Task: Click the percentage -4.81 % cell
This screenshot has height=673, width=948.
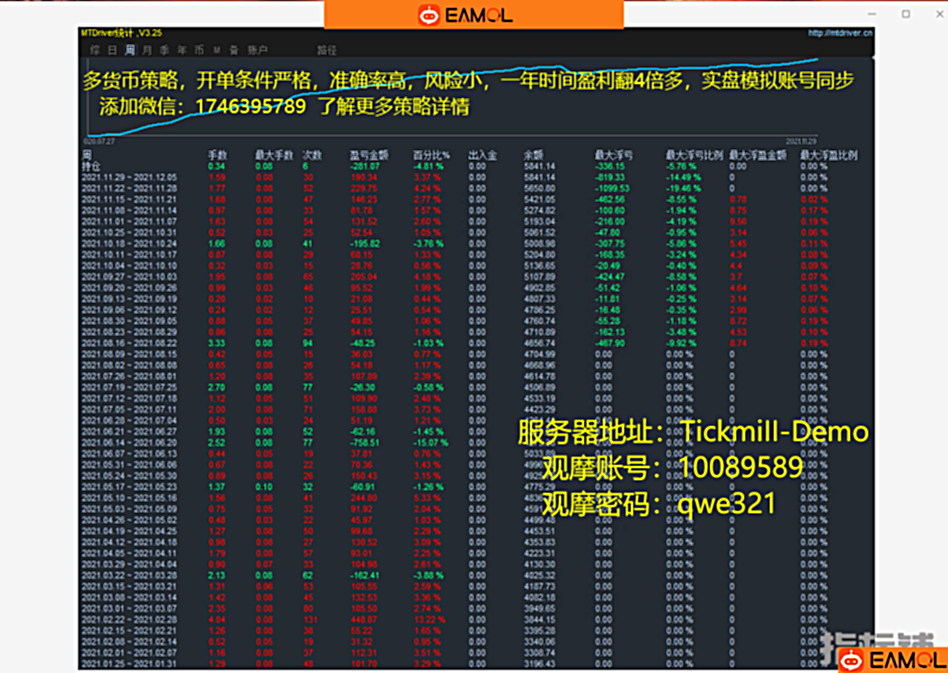Action: pos(429,166)
